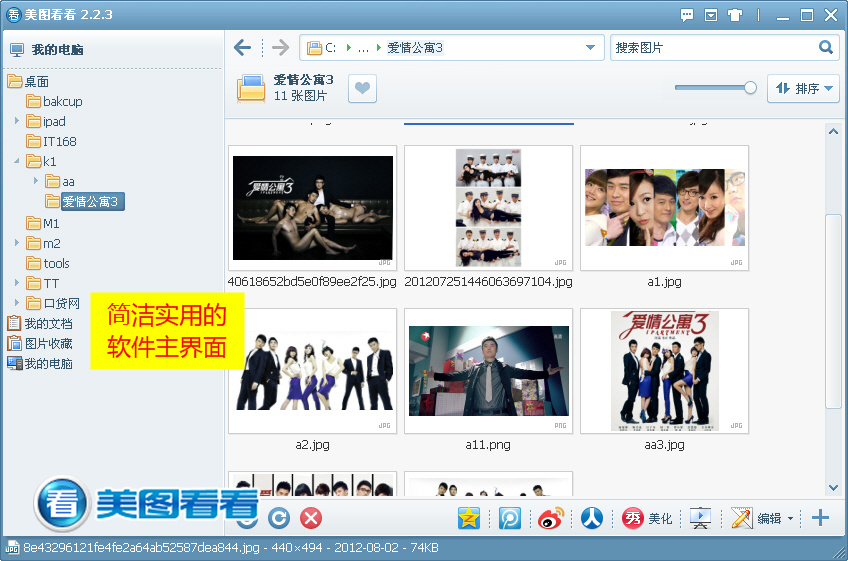Click the search magnifier icon
Image resolution: width=848 pixels, height=561 pixels.
[x=825, y=48]
